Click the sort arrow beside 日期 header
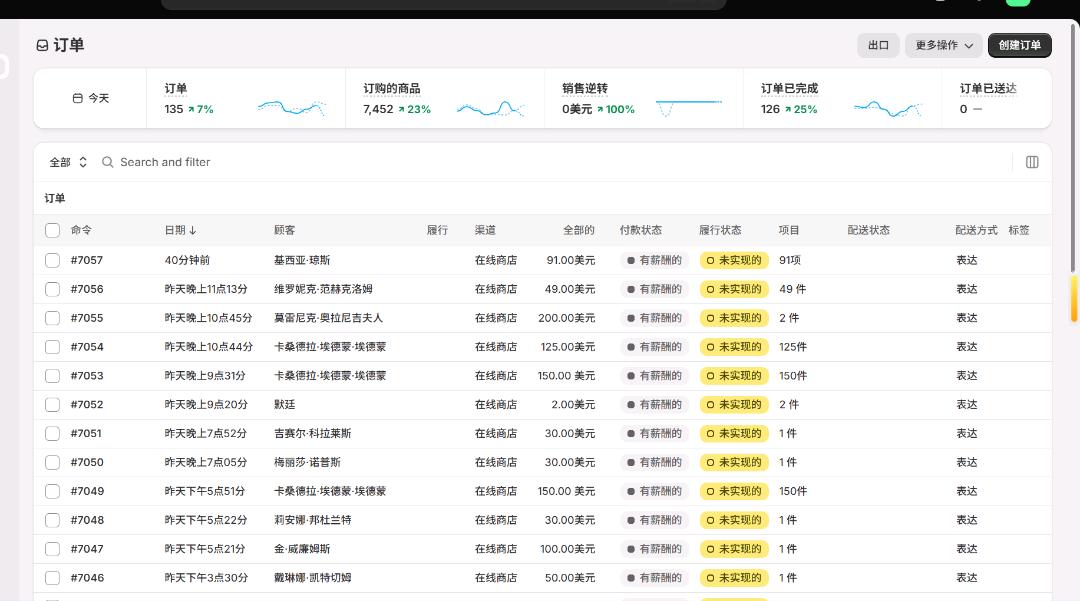Viewport: 1080px width, 601px height. pos(193,230)
